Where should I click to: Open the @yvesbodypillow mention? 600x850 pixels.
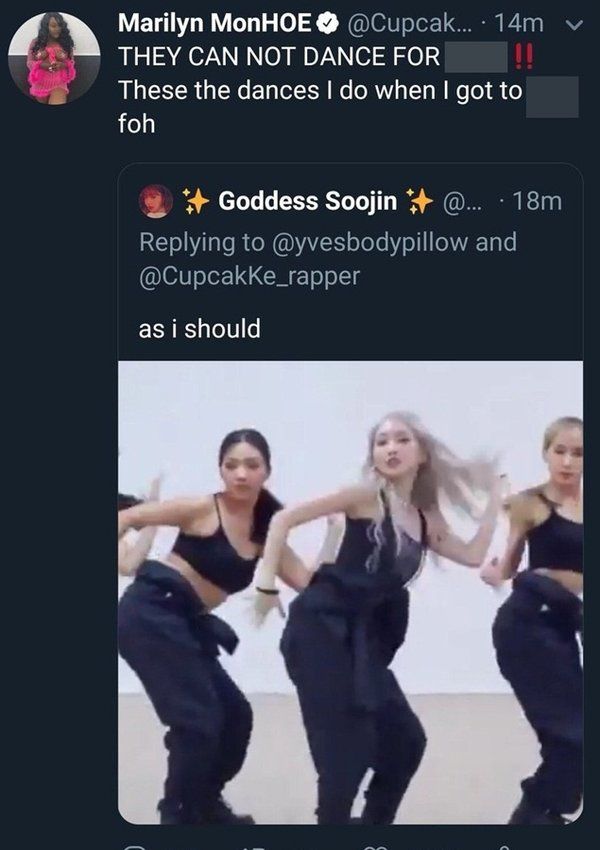[385, 243]
